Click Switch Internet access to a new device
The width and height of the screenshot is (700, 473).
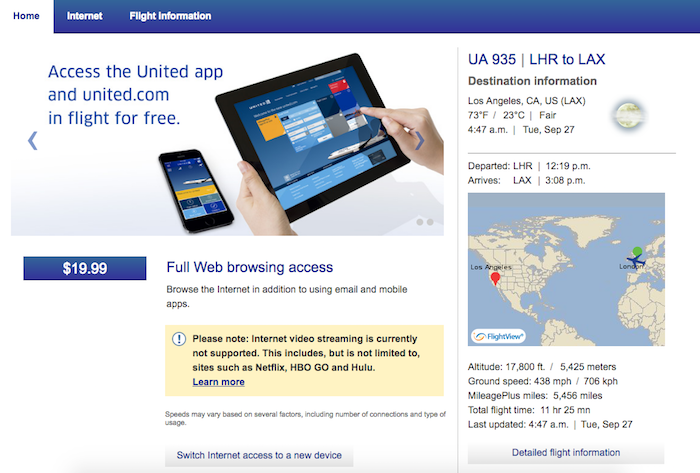[259, 455]
